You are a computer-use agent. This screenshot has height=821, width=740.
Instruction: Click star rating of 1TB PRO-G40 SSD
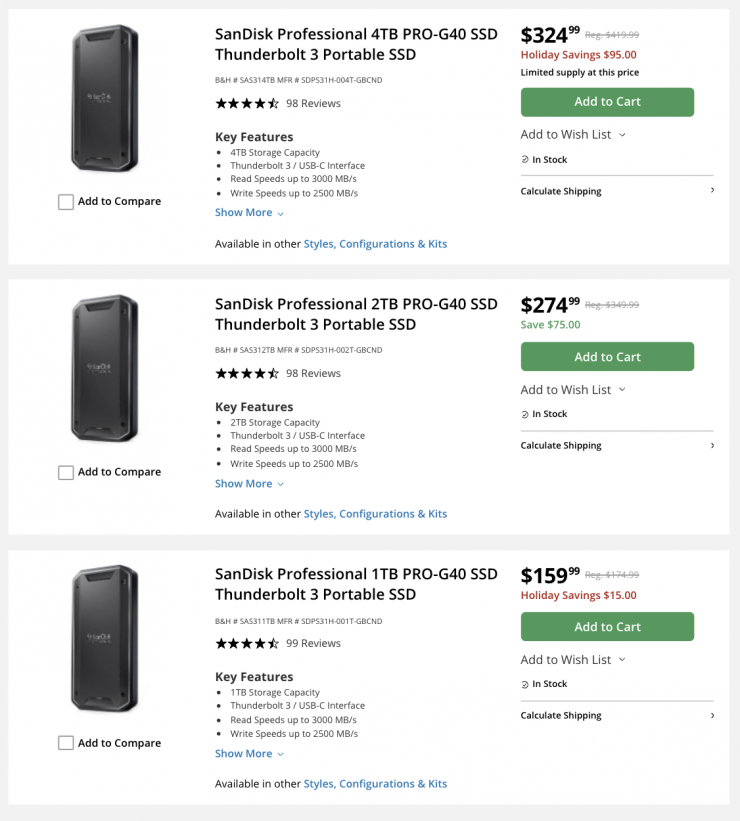[247, 643]
